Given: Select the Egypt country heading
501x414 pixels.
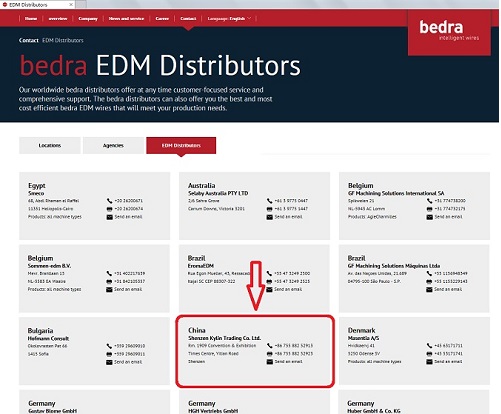Looking at the screenshot, I should point(37,186).
